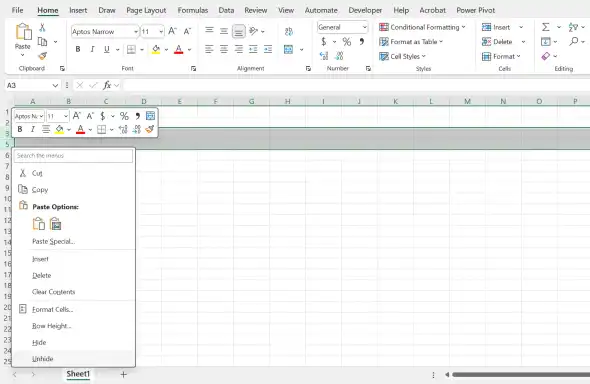This screenshot has height=384, width=590.
Task: Open Format as Table menu
Action: pos(411,42)
